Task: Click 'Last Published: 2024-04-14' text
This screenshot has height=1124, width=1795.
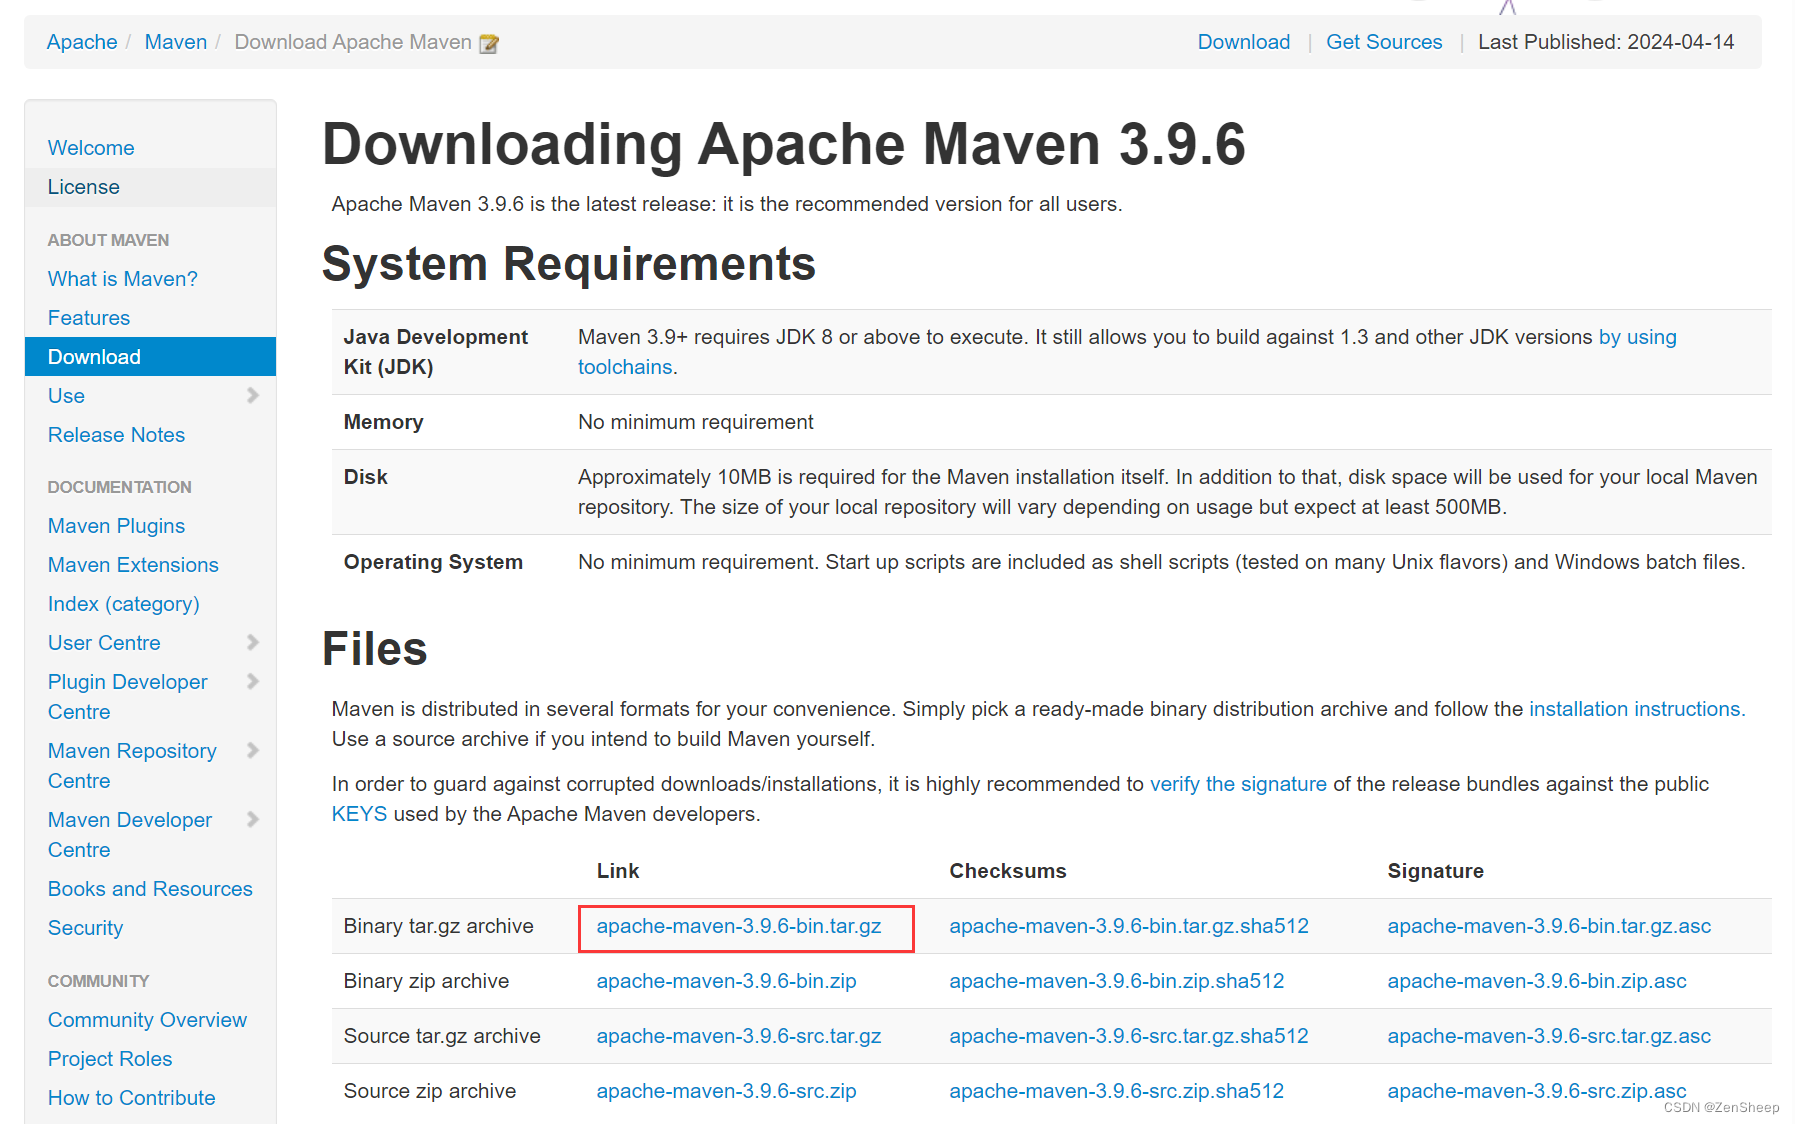Action: [x=1606, y=42]
